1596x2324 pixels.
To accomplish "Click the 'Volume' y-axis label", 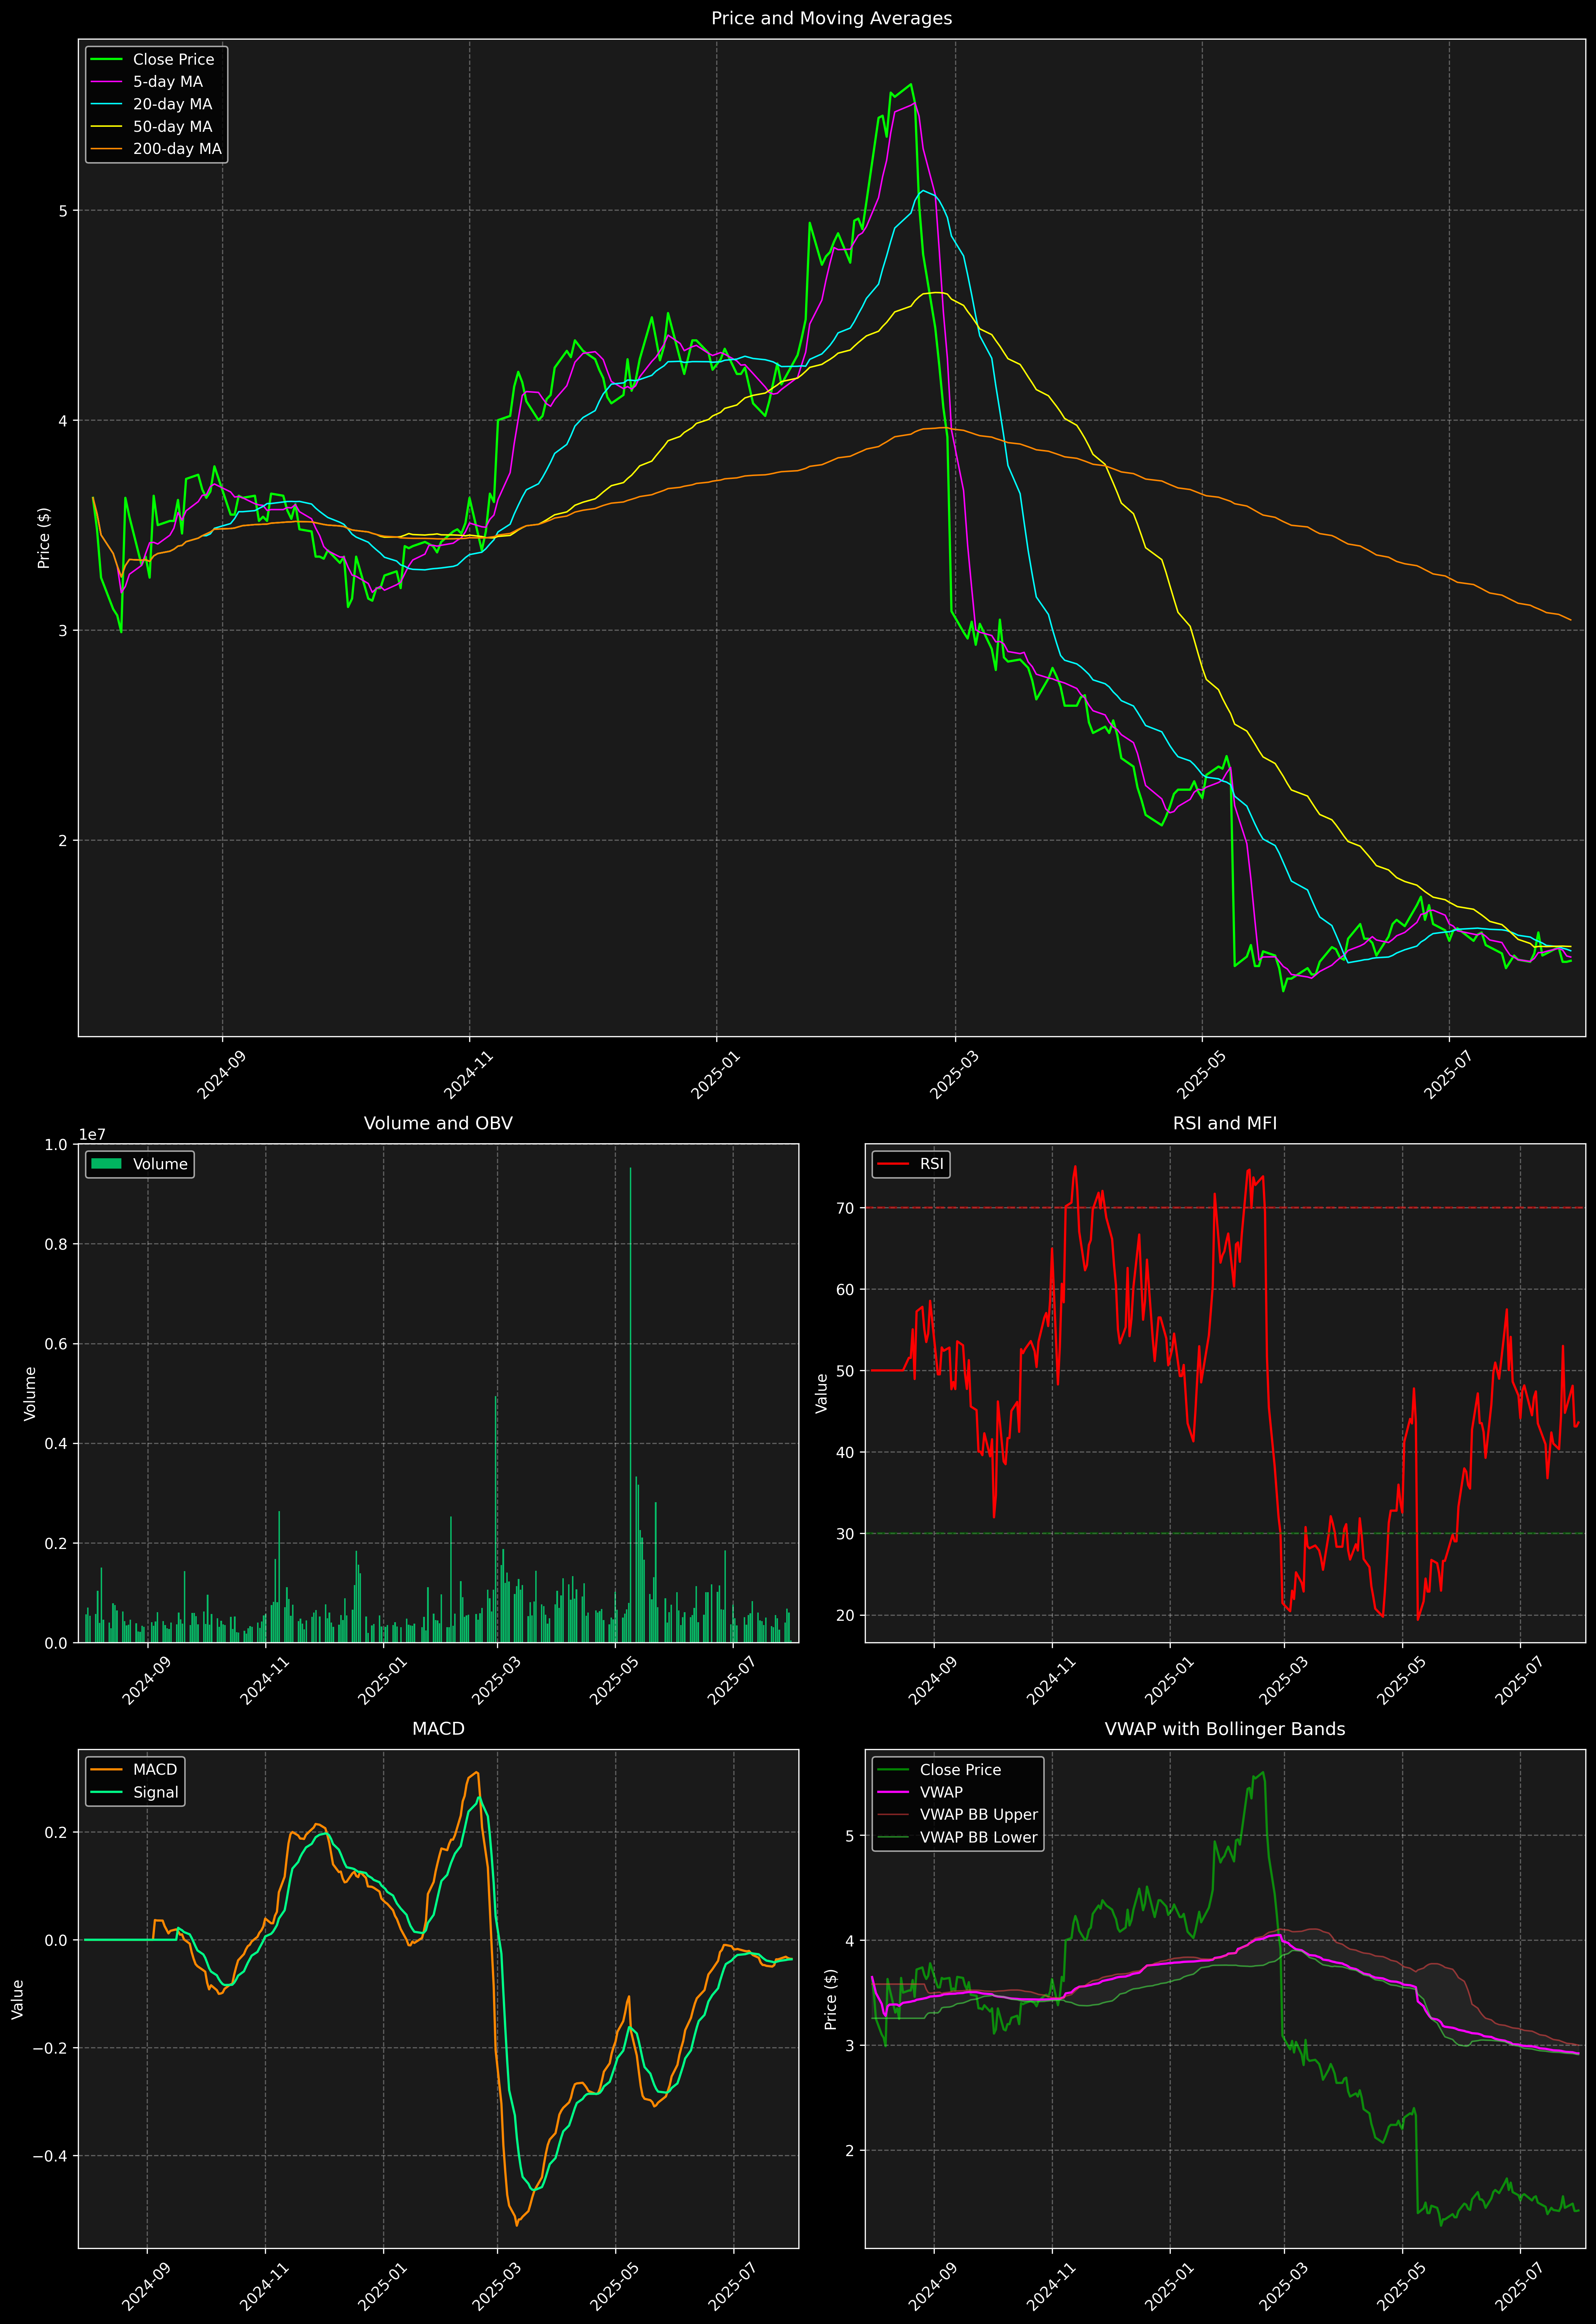I will click(x=30, y=1393).
